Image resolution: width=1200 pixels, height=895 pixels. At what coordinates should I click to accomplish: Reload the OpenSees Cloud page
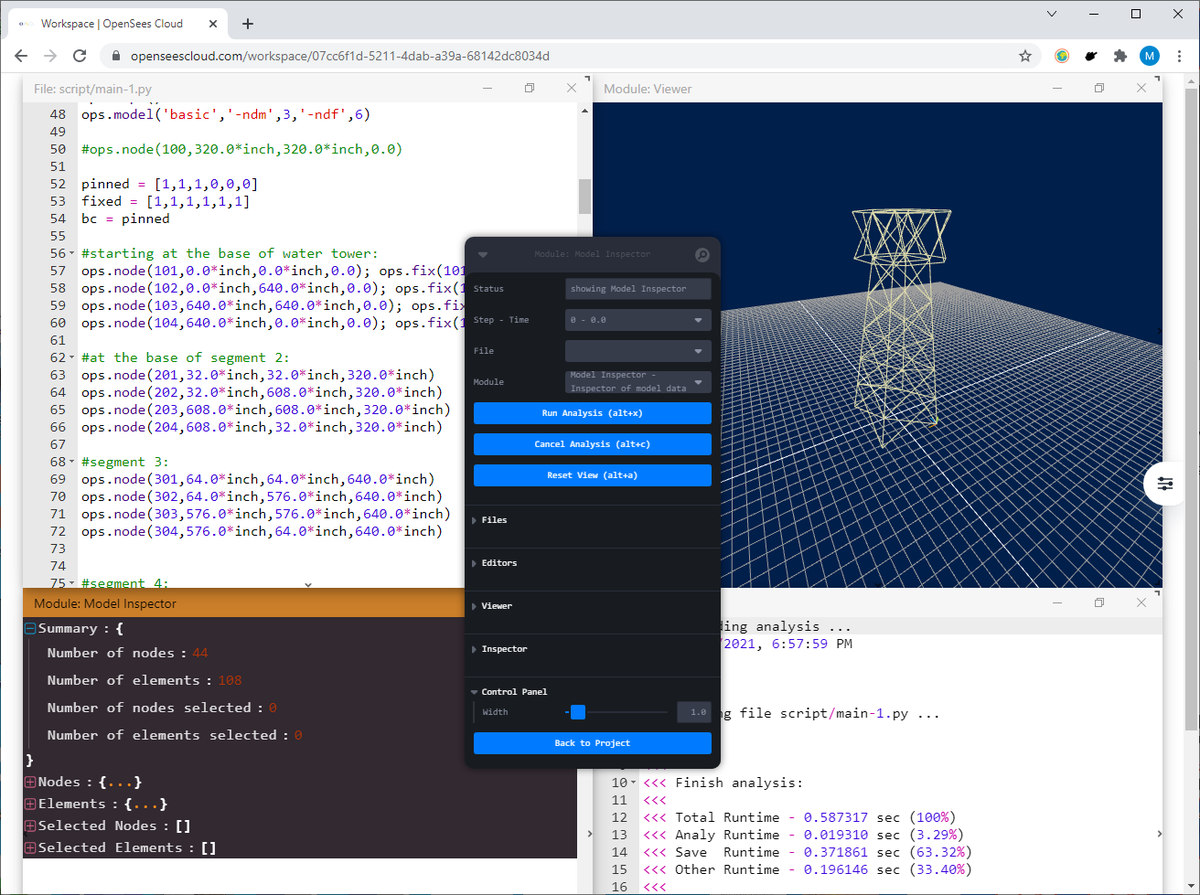[81, 56]
